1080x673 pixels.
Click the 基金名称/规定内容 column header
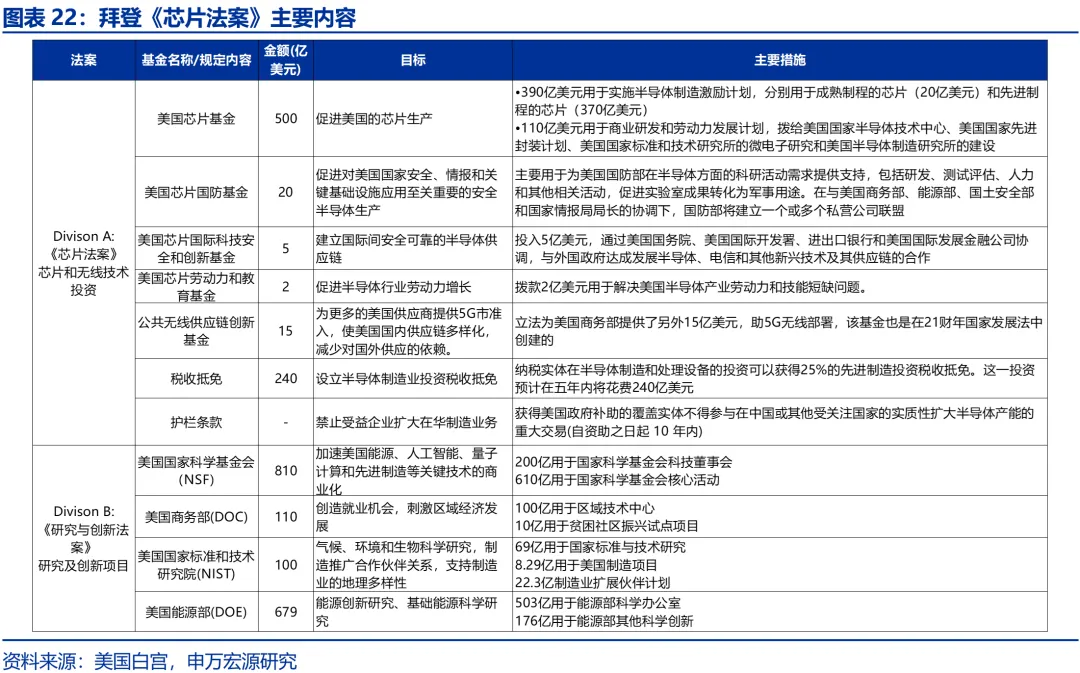[196, 60]
